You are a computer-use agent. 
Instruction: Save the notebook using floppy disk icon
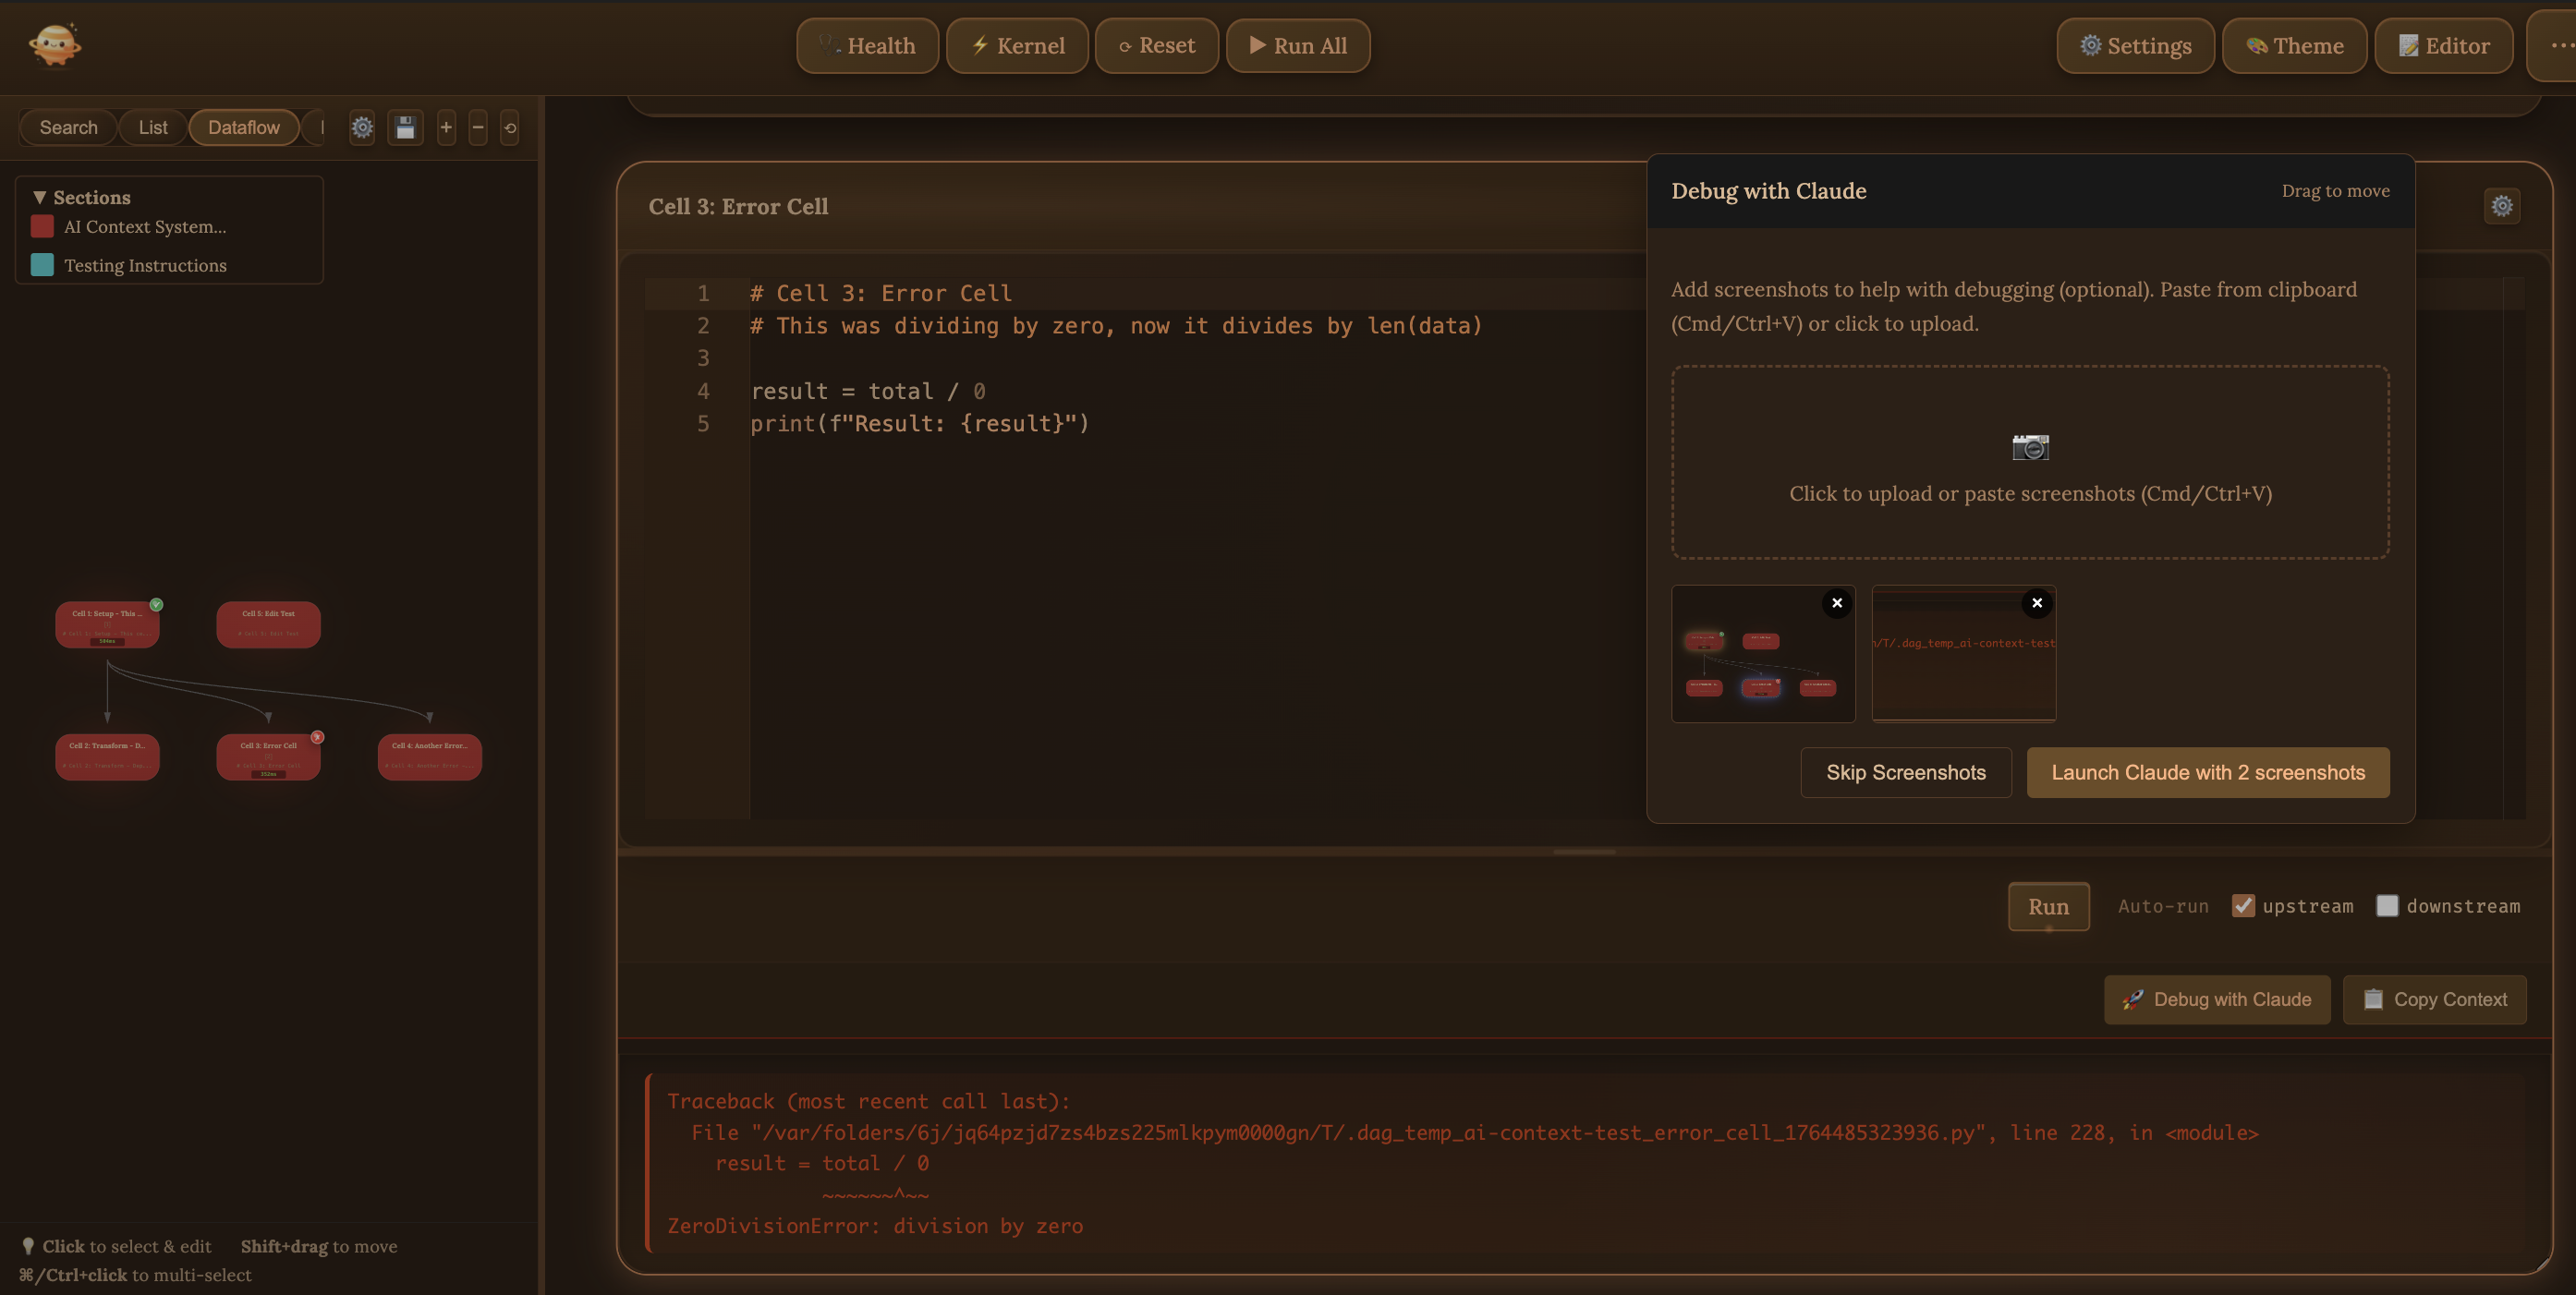(405, 127)
